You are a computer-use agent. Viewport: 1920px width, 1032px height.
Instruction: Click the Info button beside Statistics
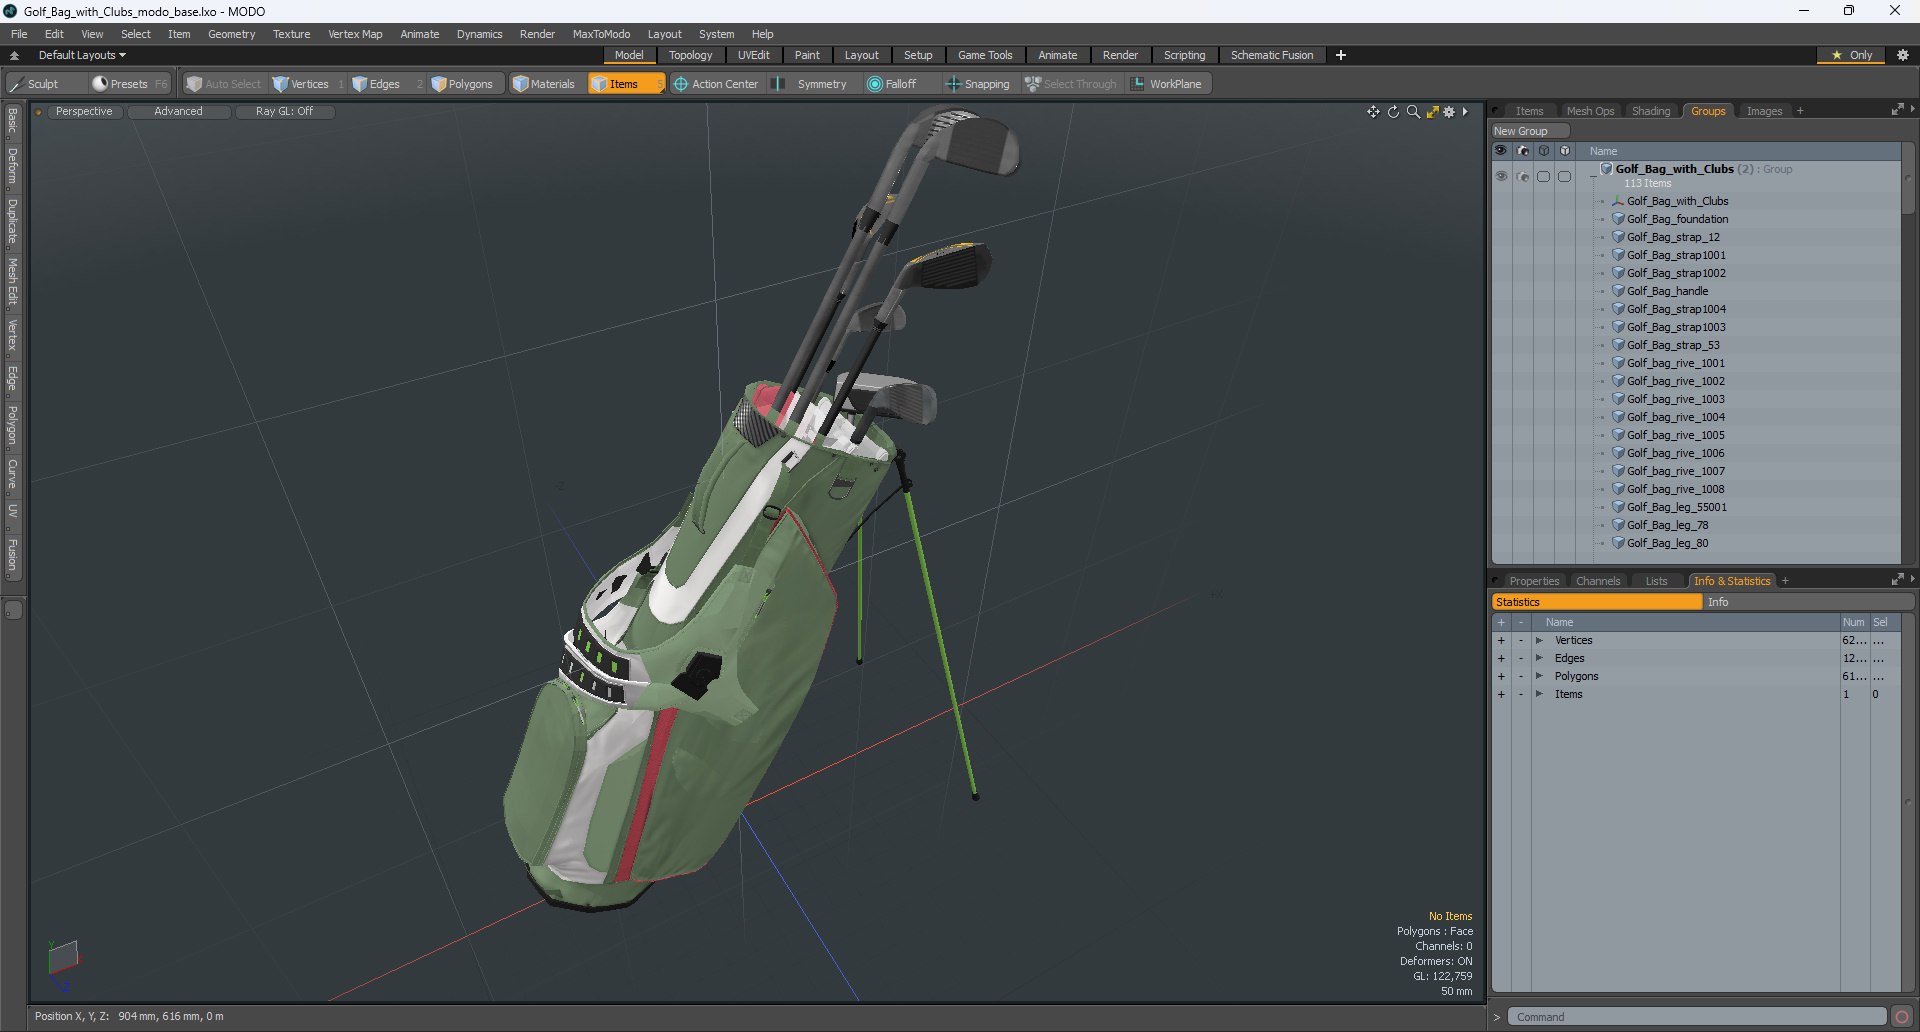(x=1808, y=602)
